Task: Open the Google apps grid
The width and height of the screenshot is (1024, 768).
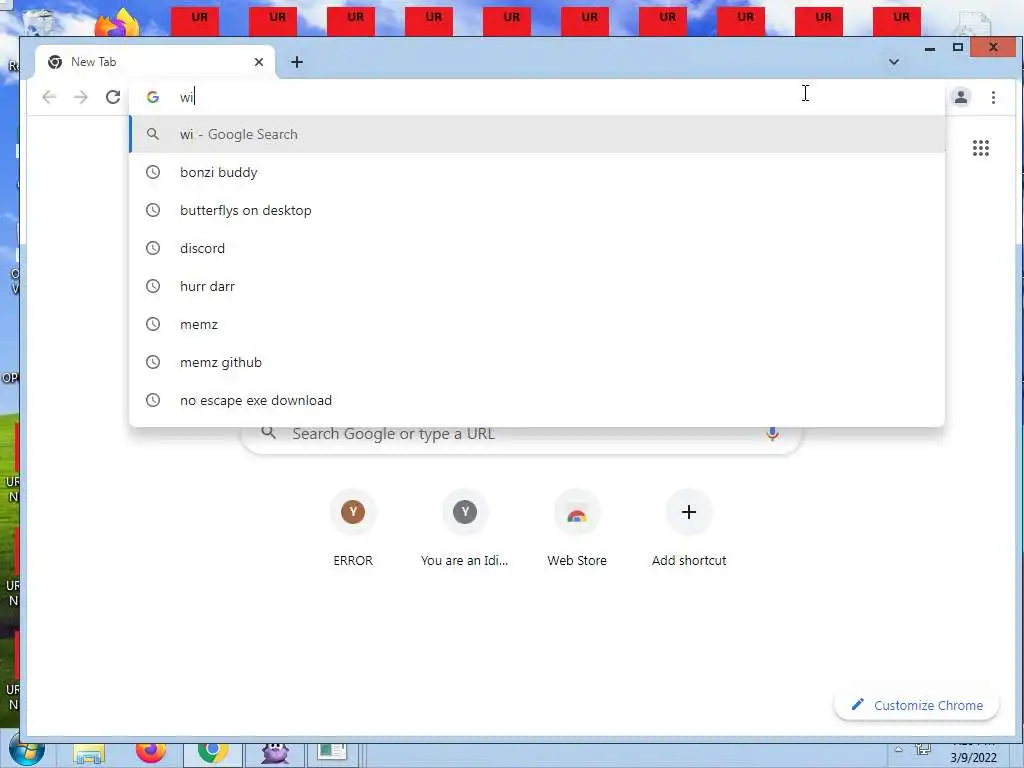Action: click(981, 148)
